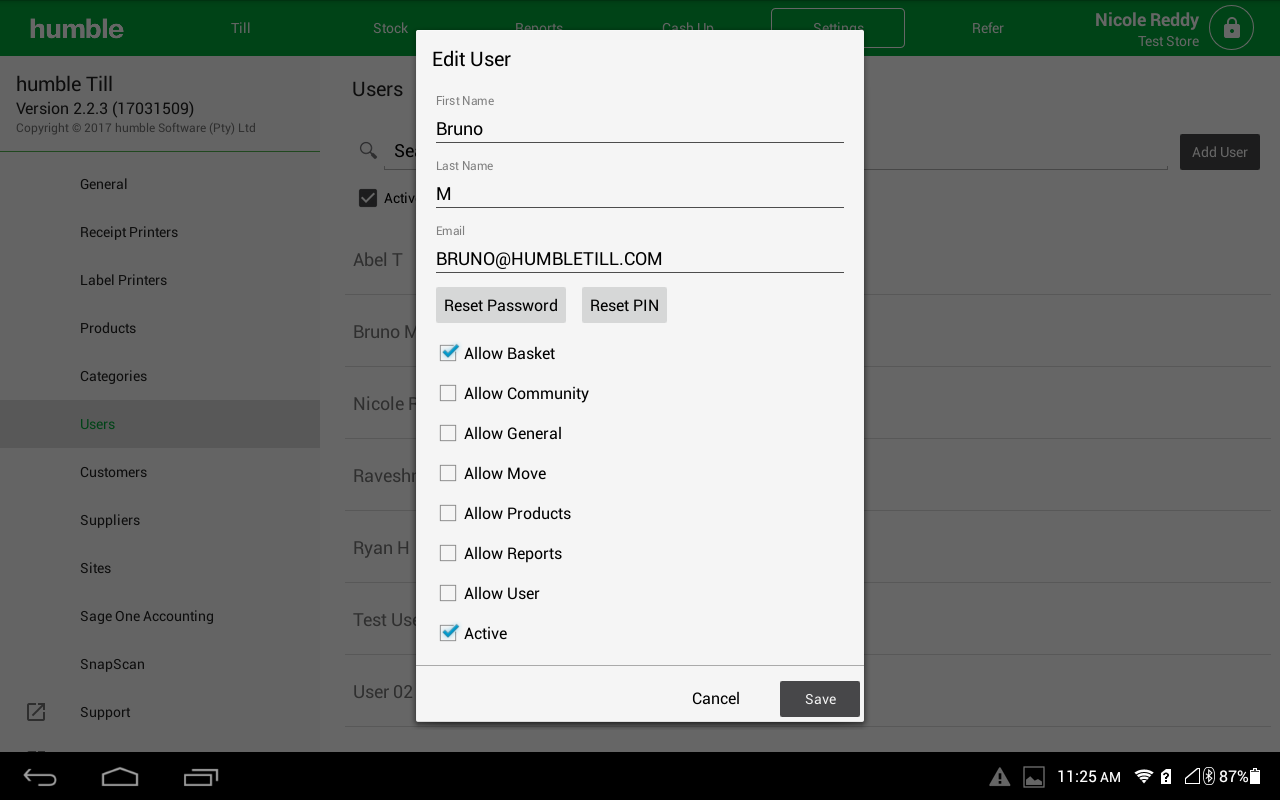Click the Add User button
Viewport: 1280px width, 800px height.
1220,152
